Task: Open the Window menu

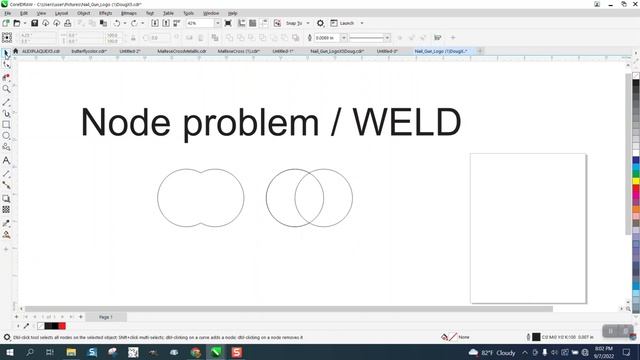Action: [x=211, y=13]
